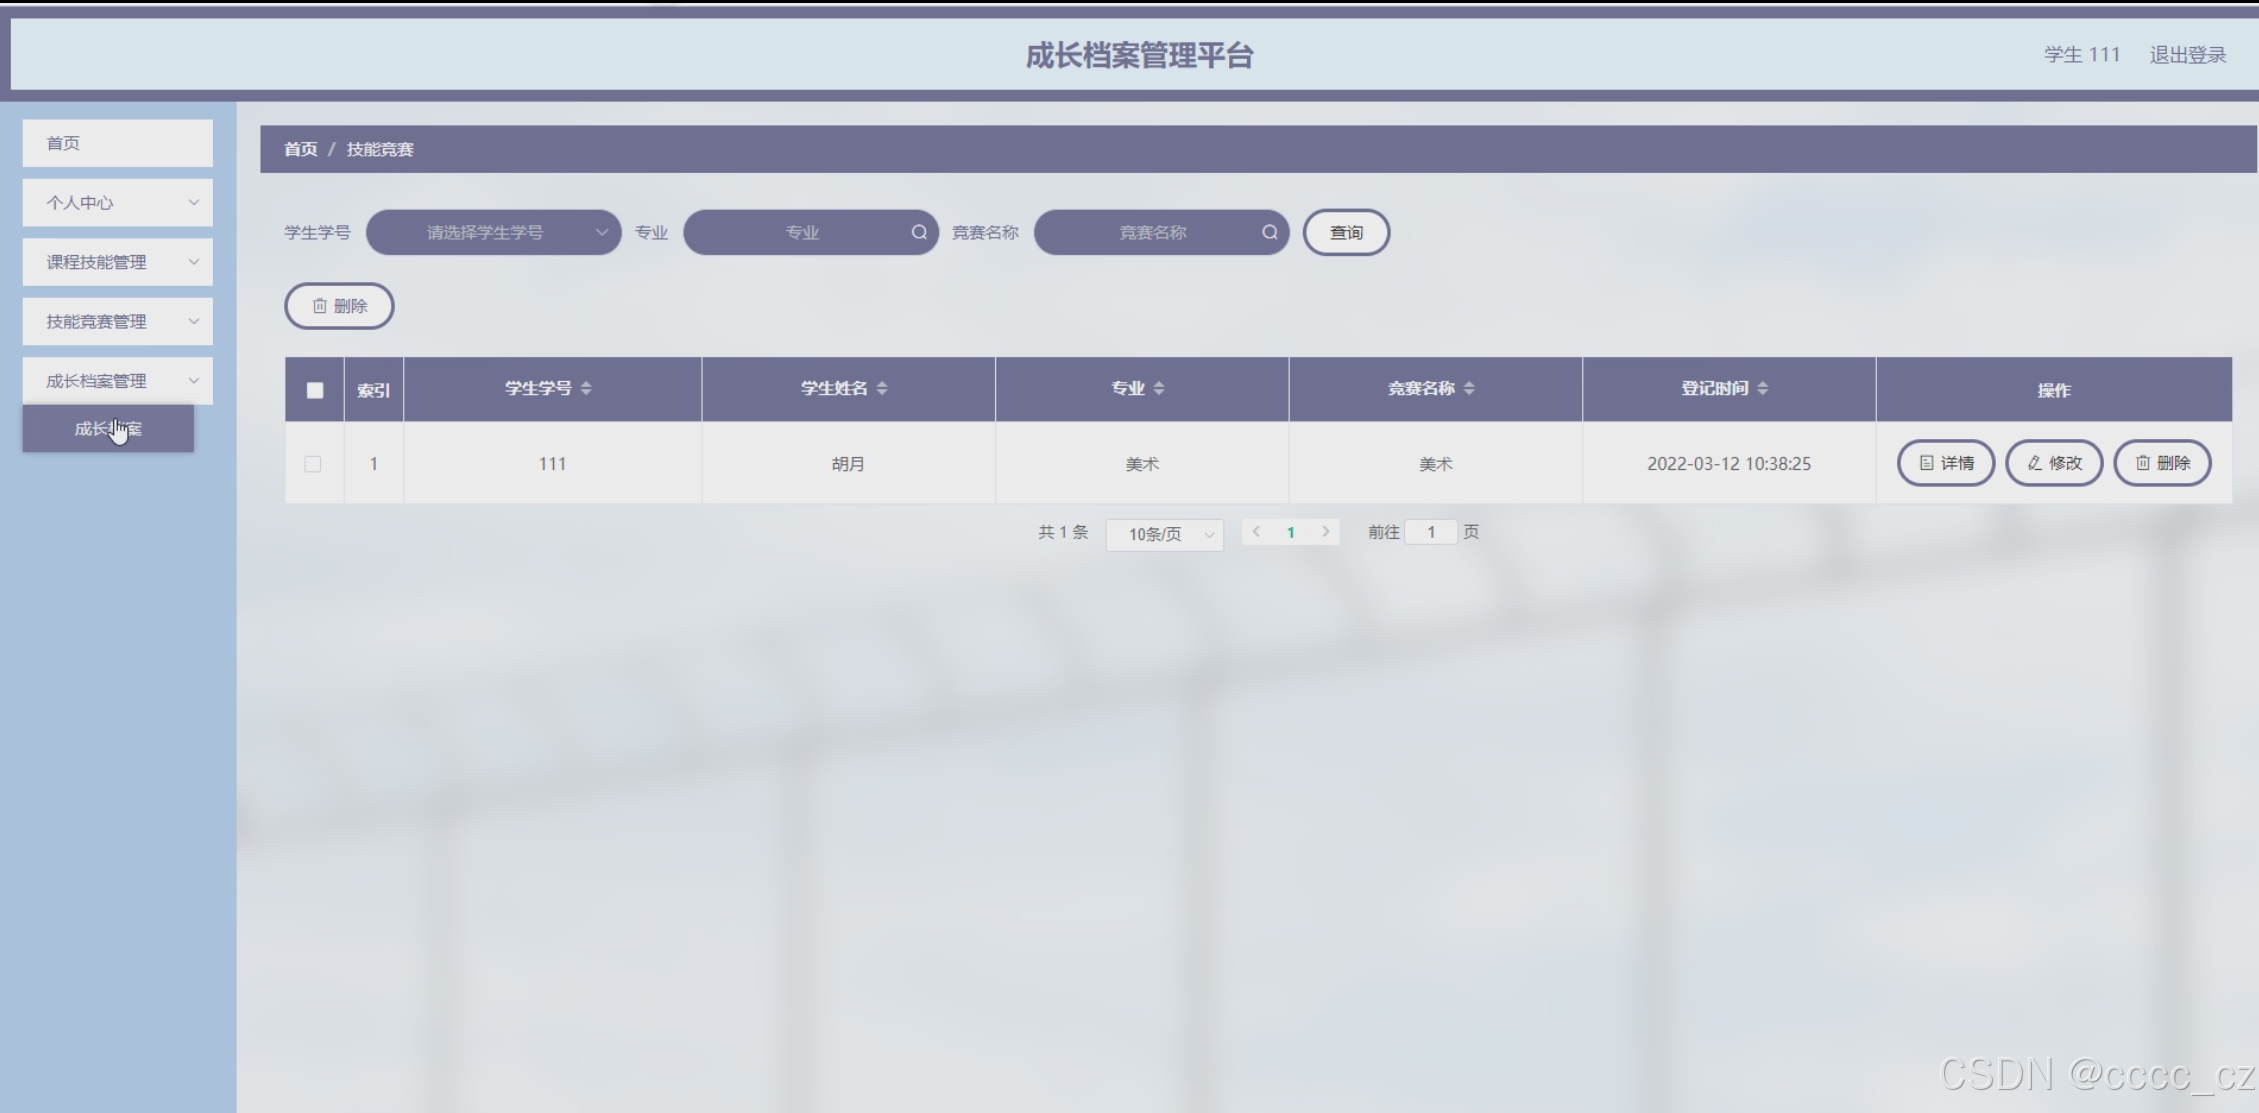Click the search icon in 竞赛名称 field
The width and height of the screenshot is (2259, 1113).
pyautogui.click(x=1269, y=232)
